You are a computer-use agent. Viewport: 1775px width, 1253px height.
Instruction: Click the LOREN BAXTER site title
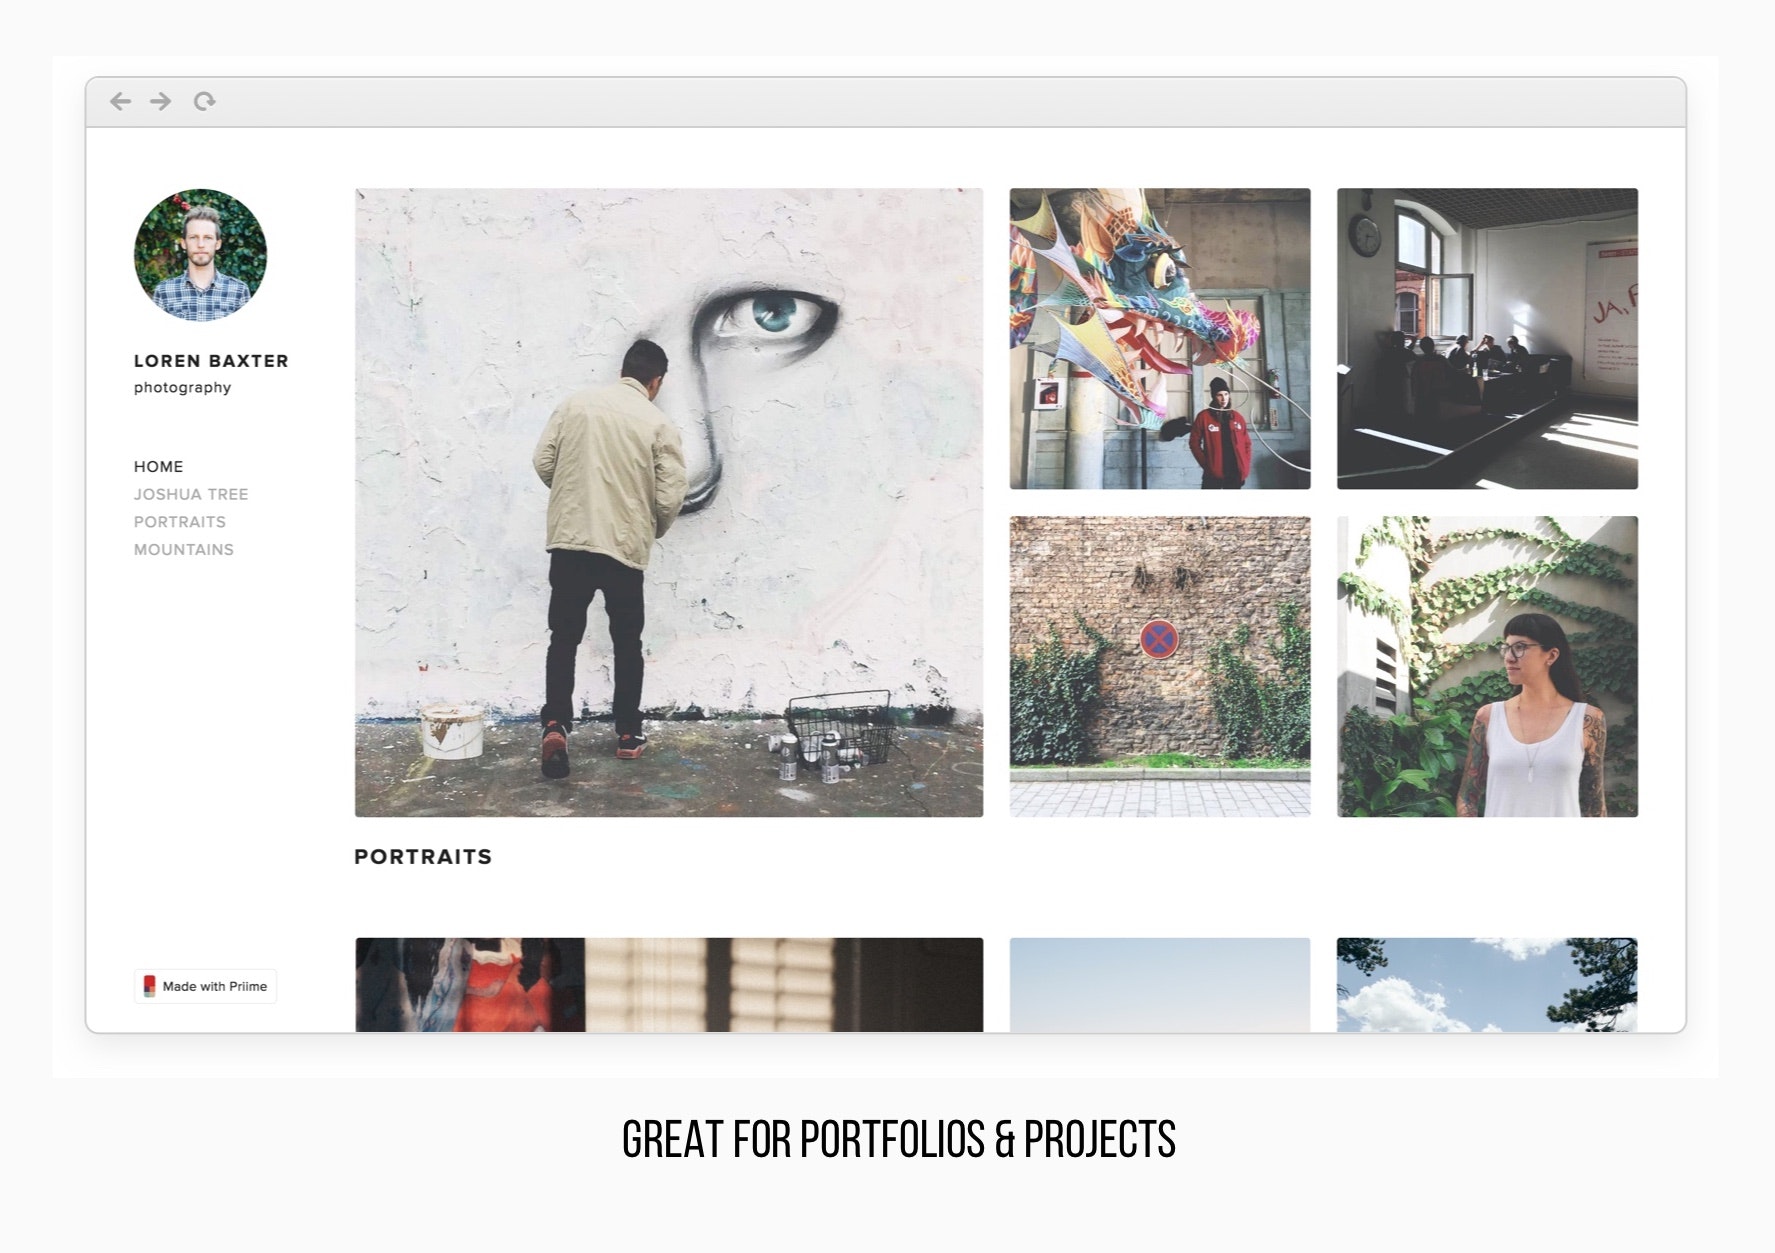click(211, 361)
